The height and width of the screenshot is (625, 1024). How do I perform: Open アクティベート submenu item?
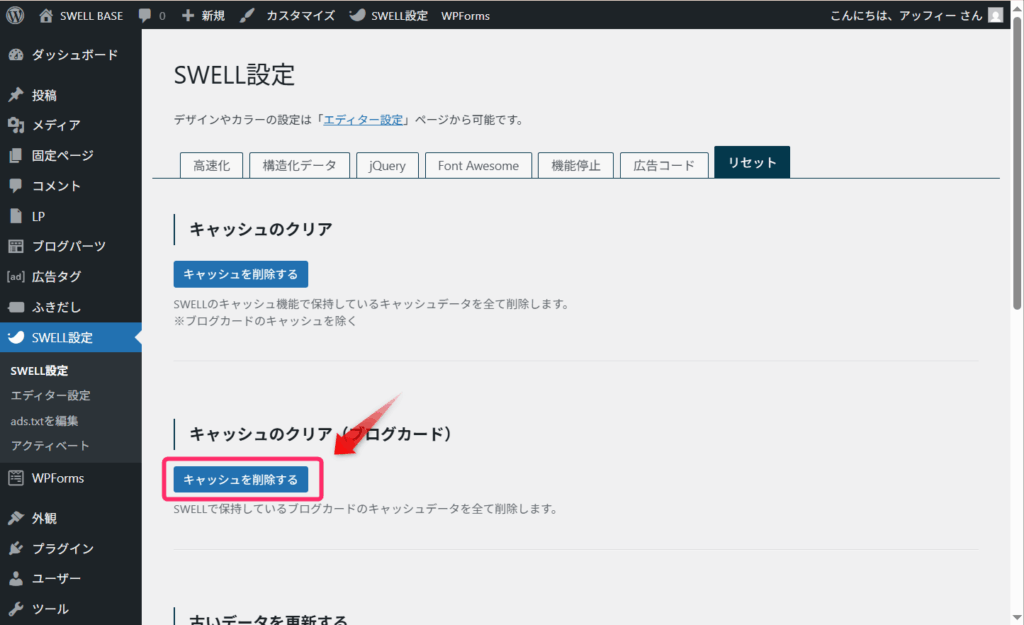click(50, 445)
